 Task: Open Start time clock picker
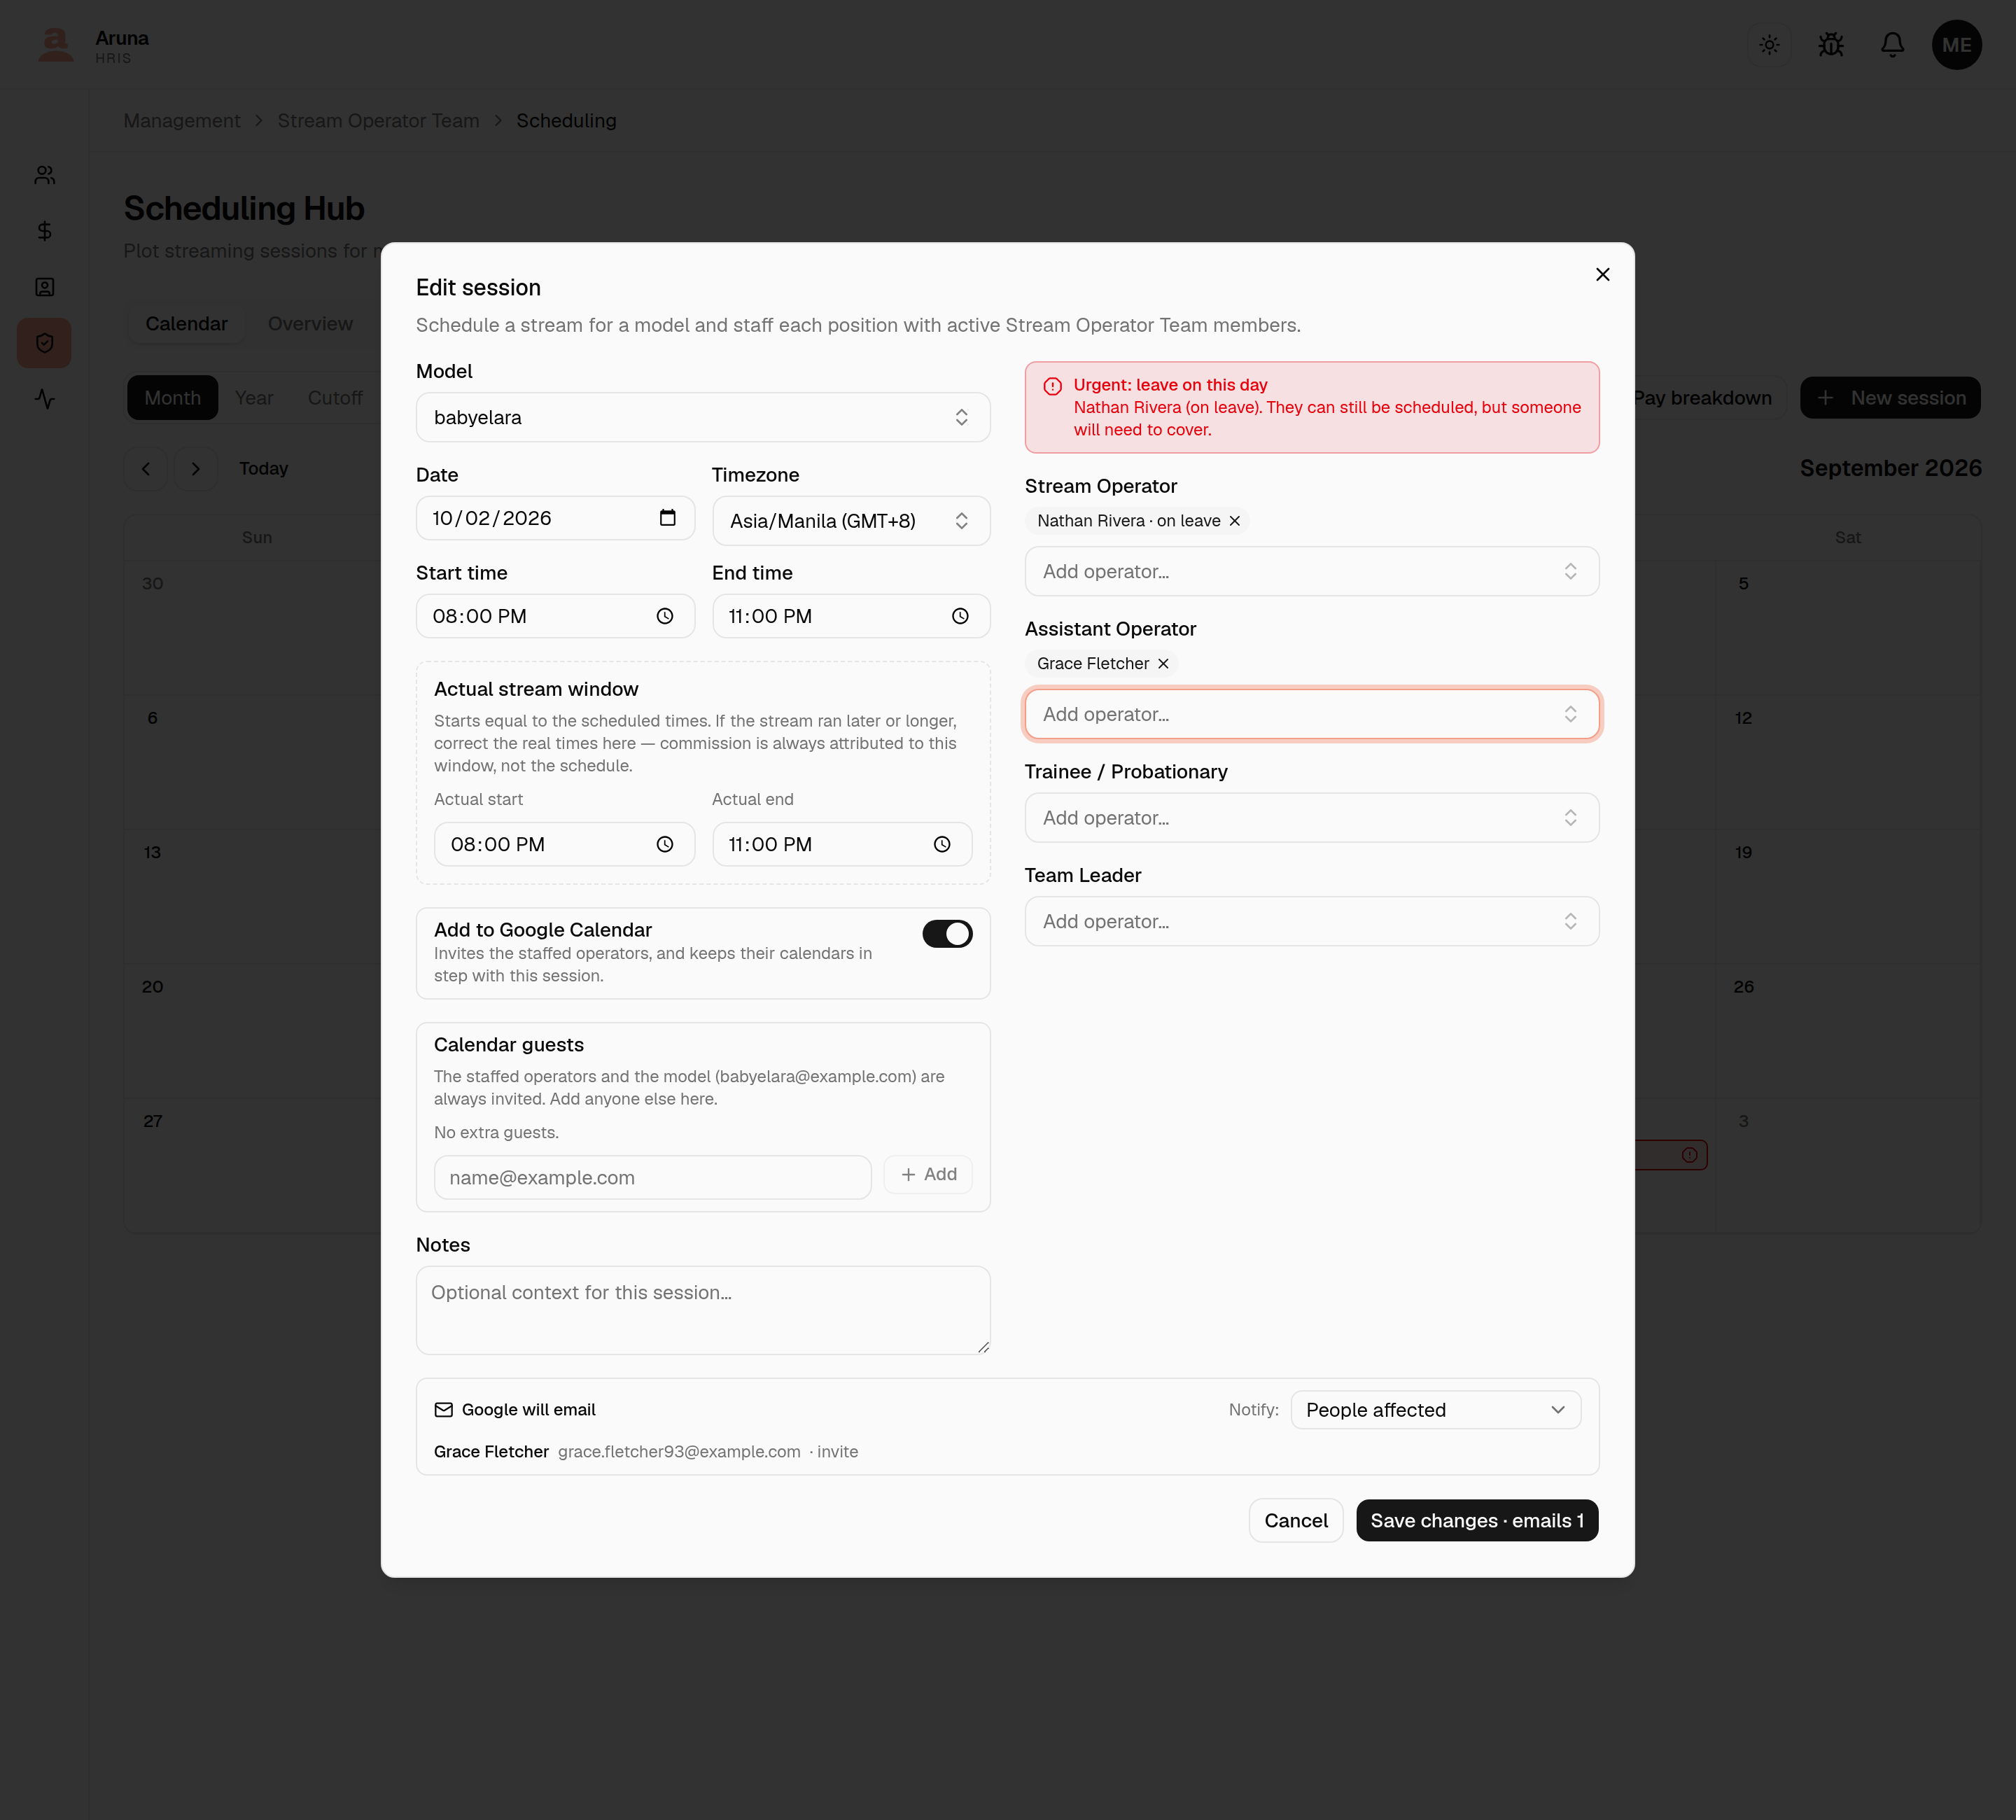pos(665,616)
